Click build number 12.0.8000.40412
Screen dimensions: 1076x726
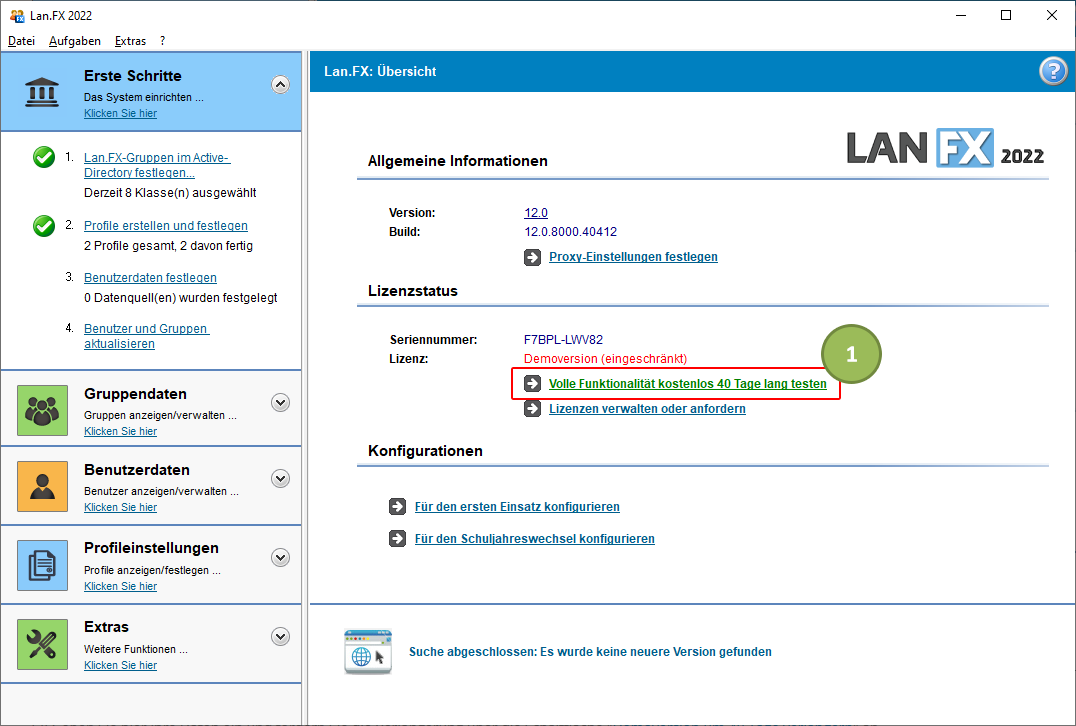tap(570, 232)
